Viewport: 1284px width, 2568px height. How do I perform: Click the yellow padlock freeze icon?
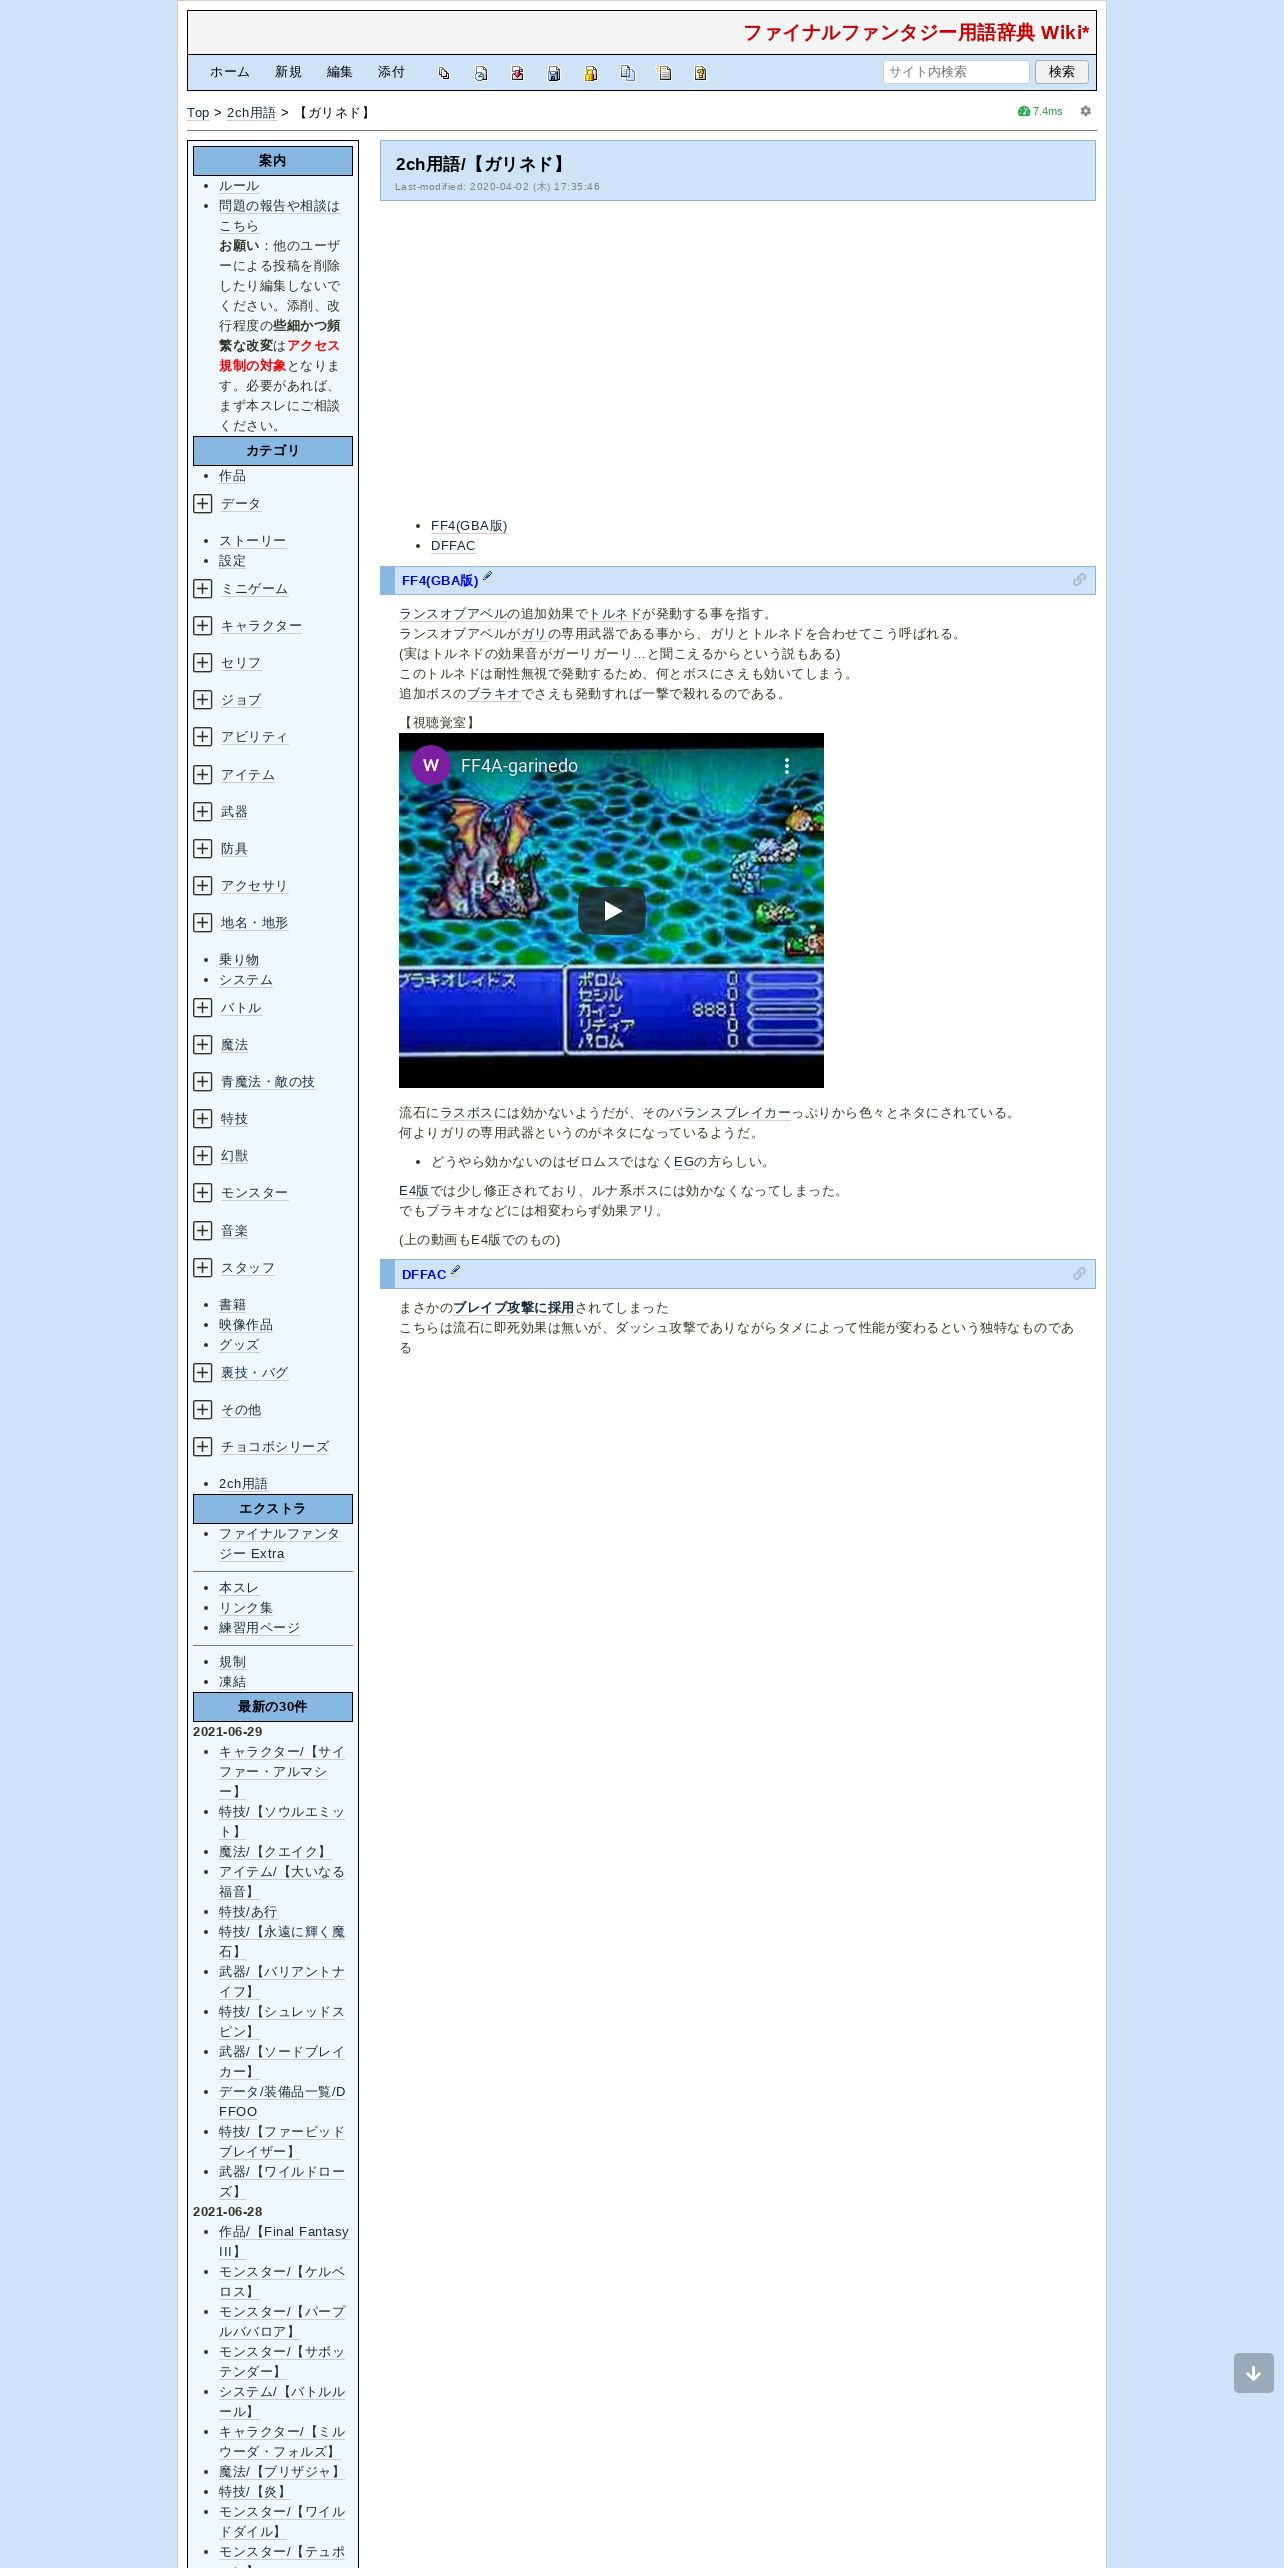pyautogui.click(x=591, y=73)
